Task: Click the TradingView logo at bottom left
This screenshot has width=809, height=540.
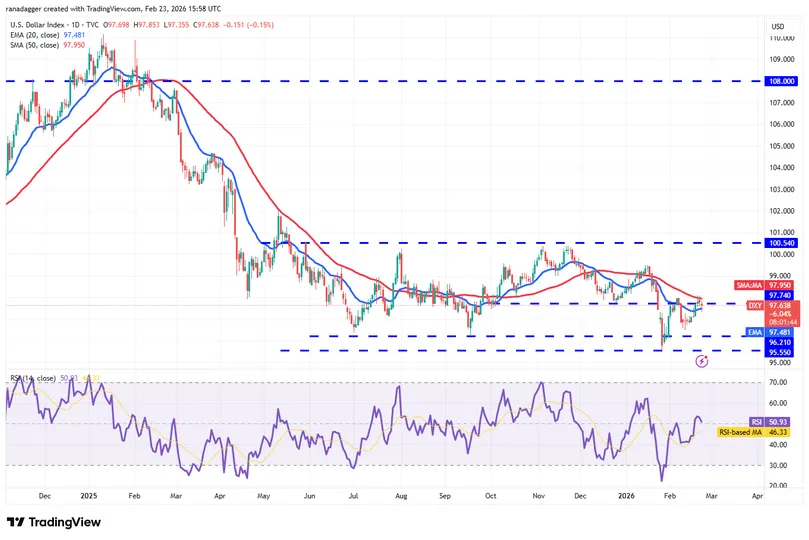Action: pyautogui.click(x=54, y=522)
